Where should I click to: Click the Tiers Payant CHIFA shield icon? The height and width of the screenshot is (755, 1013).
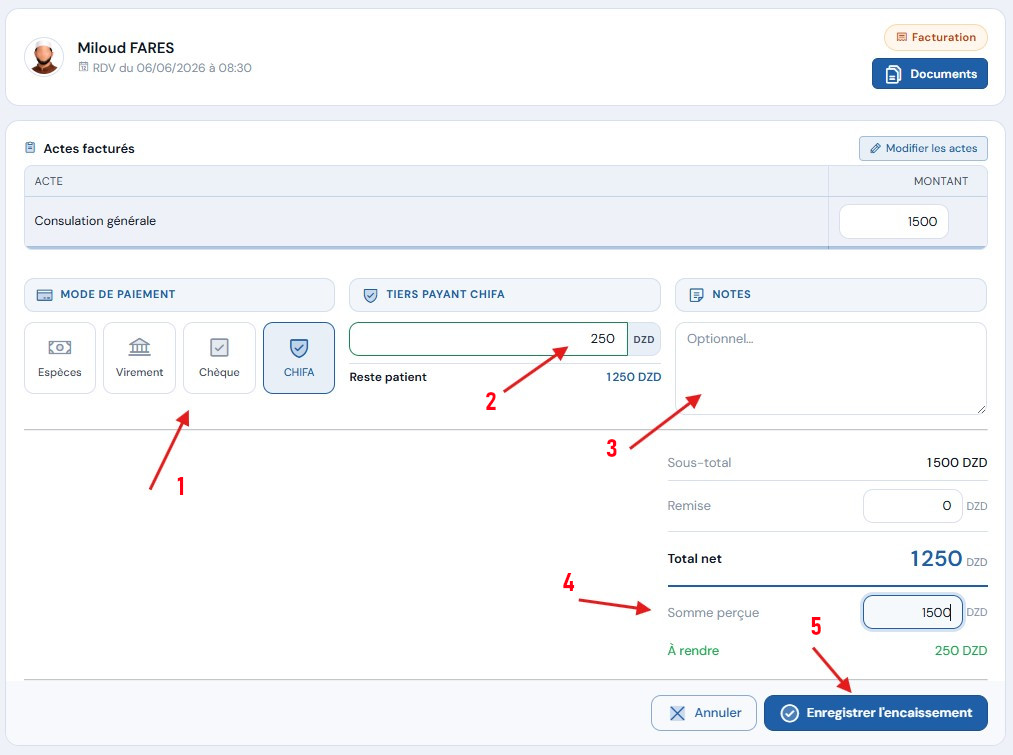point(370,295)
